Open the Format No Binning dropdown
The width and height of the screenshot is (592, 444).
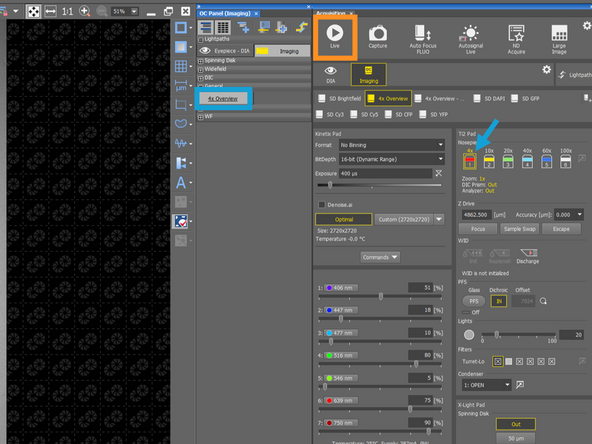[392, 145]
